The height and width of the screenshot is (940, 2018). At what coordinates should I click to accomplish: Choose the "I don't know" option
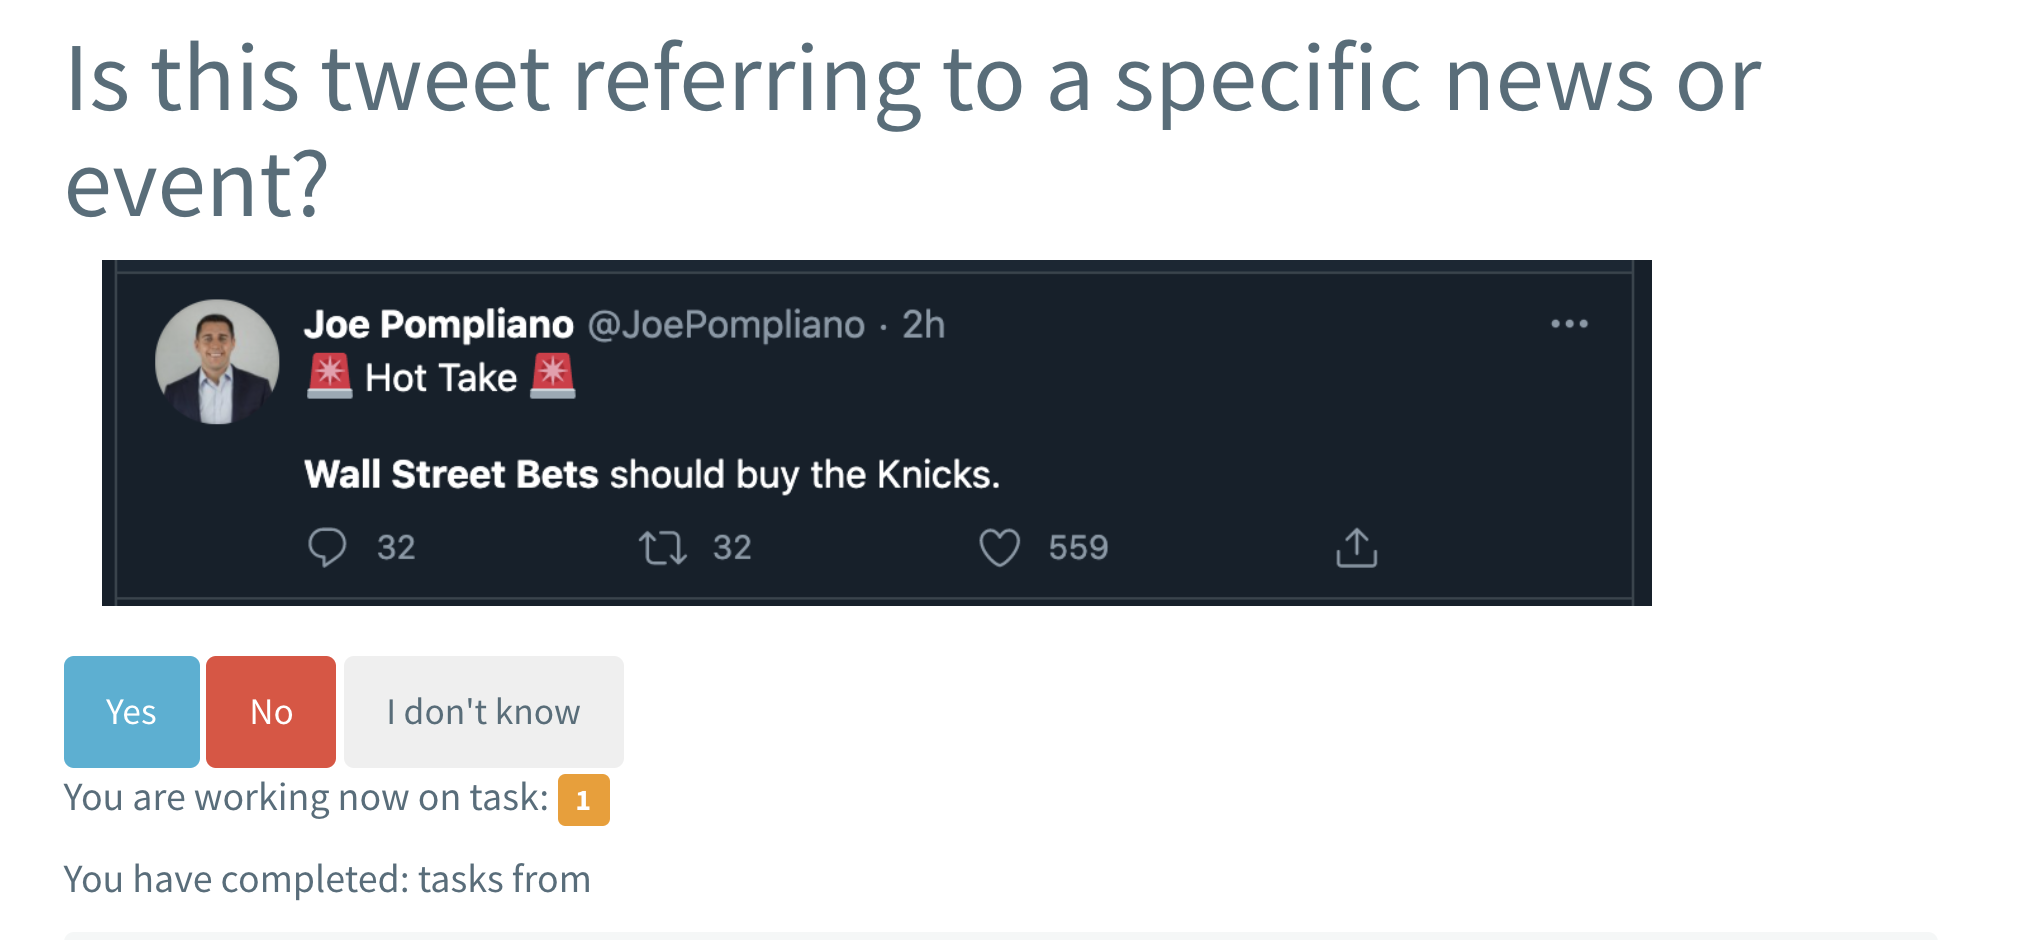click(483, 712)
